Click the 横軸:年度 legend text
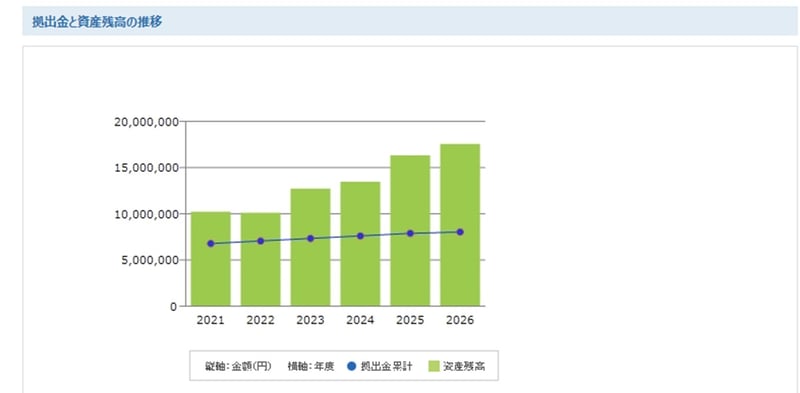The width and height of the screenshot is (800, 393). click(x=311, y=366)
